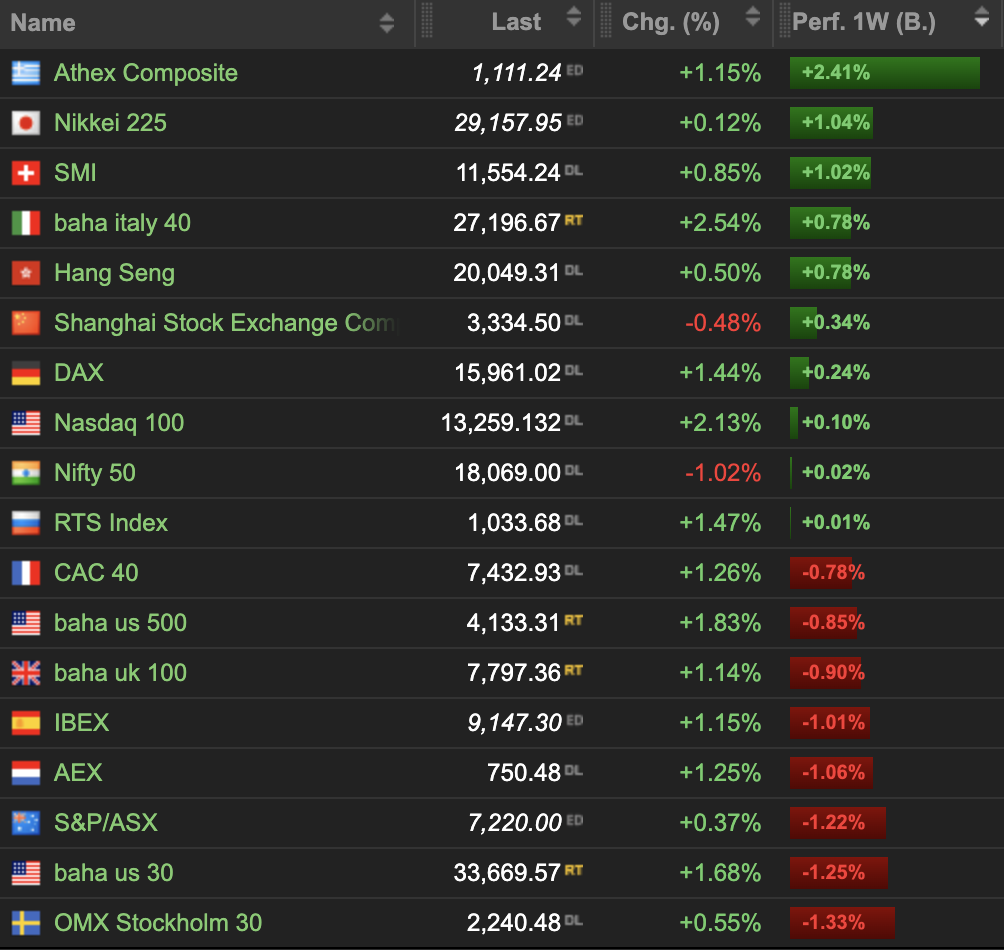Open OMX Stockholm 30 index
The width and height of the screenshot is (1004, 950).
[158, 922]
